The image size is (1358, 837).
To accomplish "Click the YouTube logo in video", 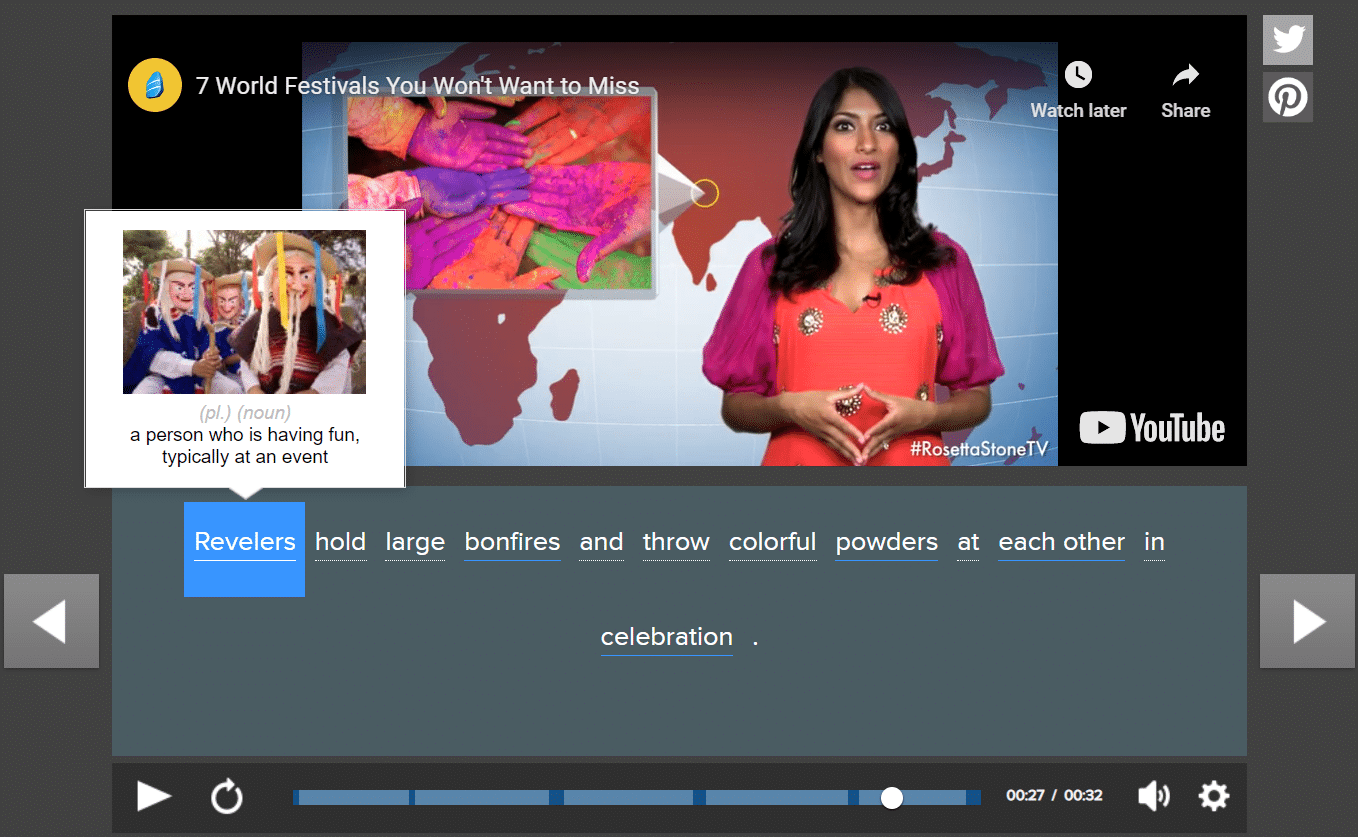I will (1152, 428).
